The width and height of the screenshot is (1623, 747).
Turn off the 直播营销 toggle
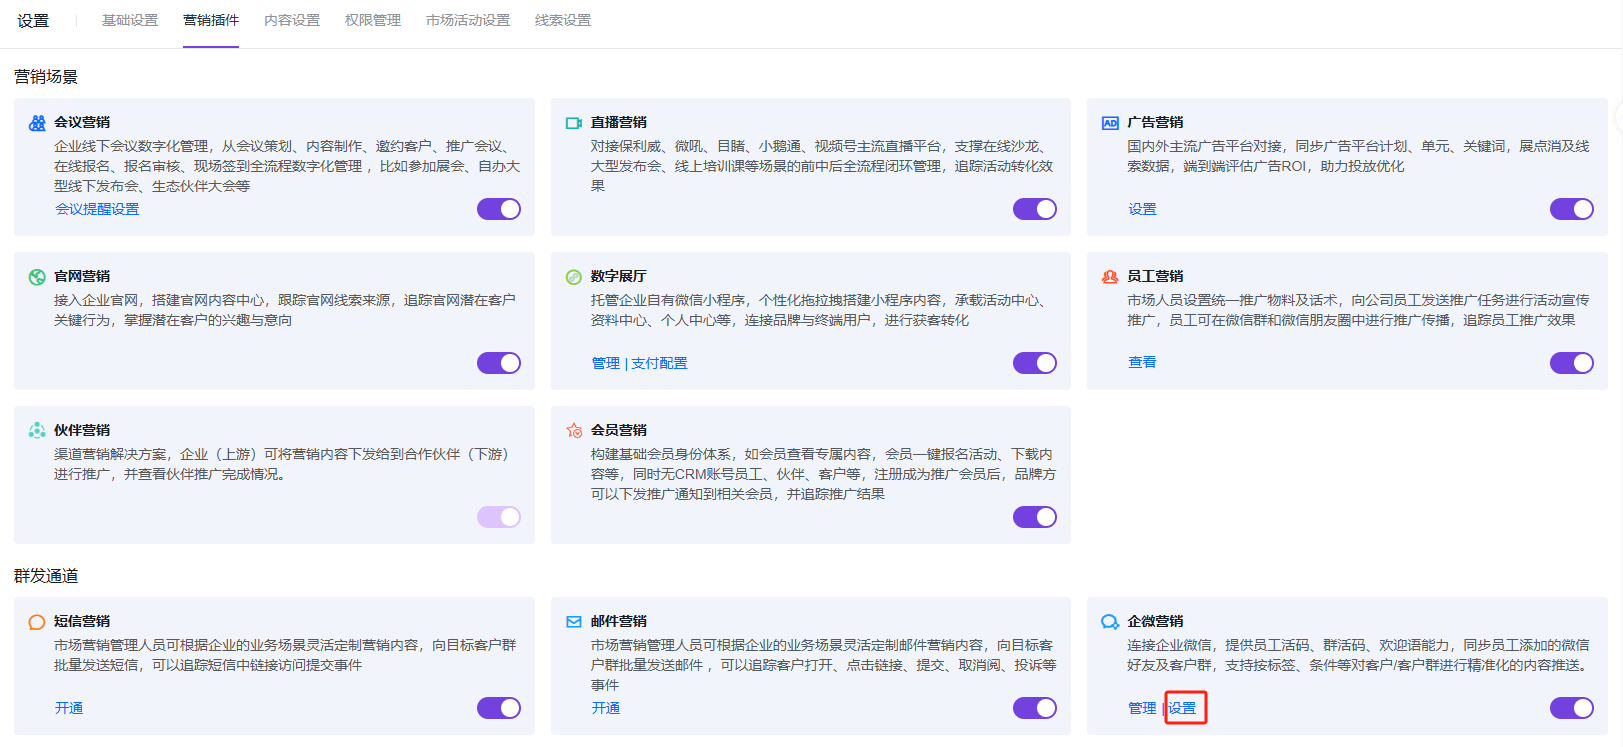(1035, 209)
